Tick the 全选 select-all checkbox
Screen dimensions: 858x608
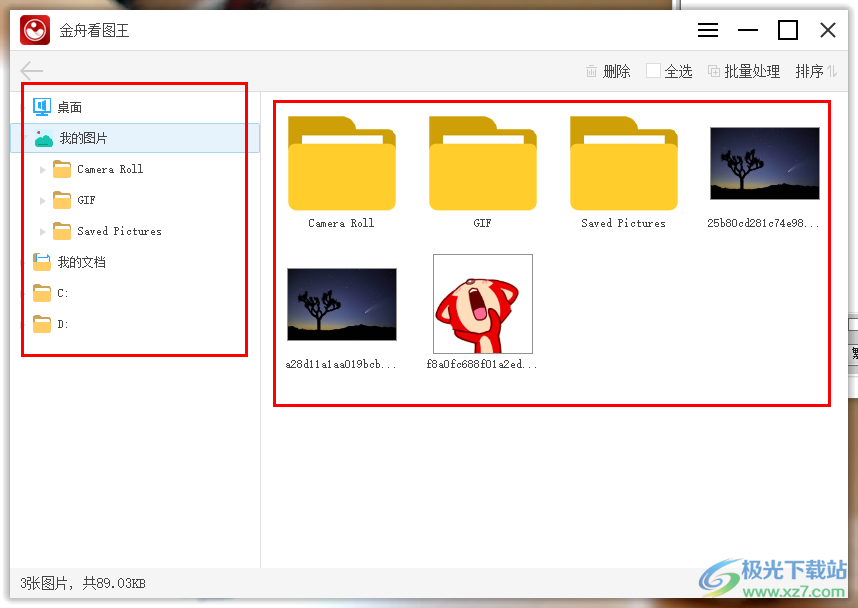[653, 71]
